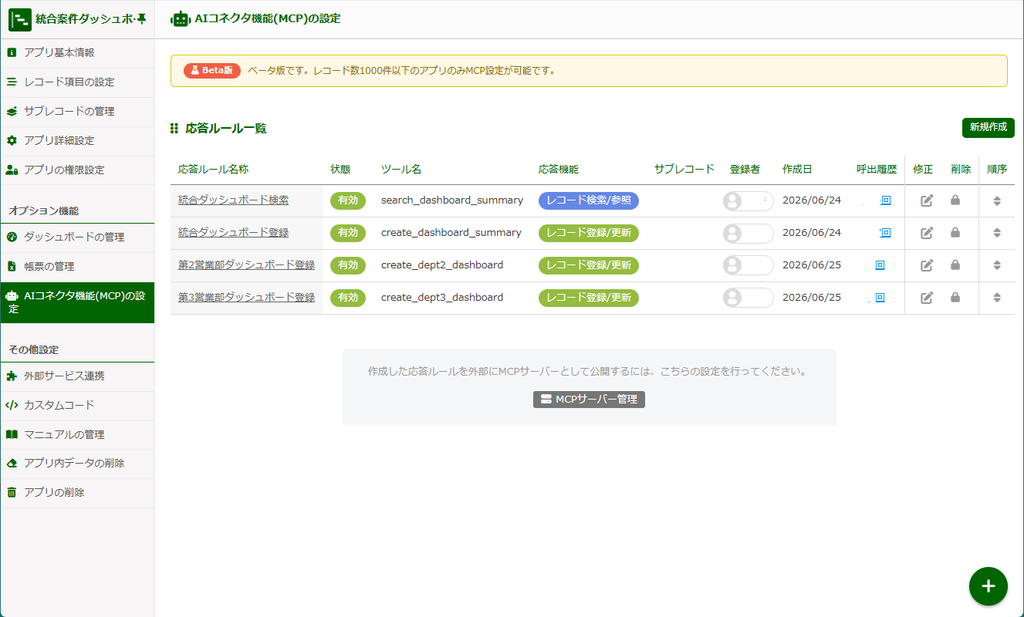
Task: Click reorder handle for 第3営業部ダッシュボード登録
Action: tap(997, 298)
